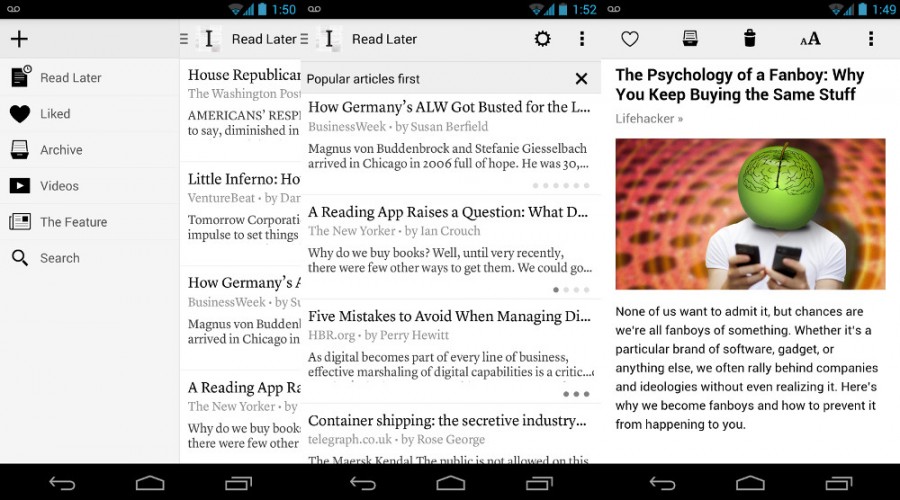This screenshot has height=500, width=900.
Task: Select Liked in the sidebar
Action: pos(55,114)
